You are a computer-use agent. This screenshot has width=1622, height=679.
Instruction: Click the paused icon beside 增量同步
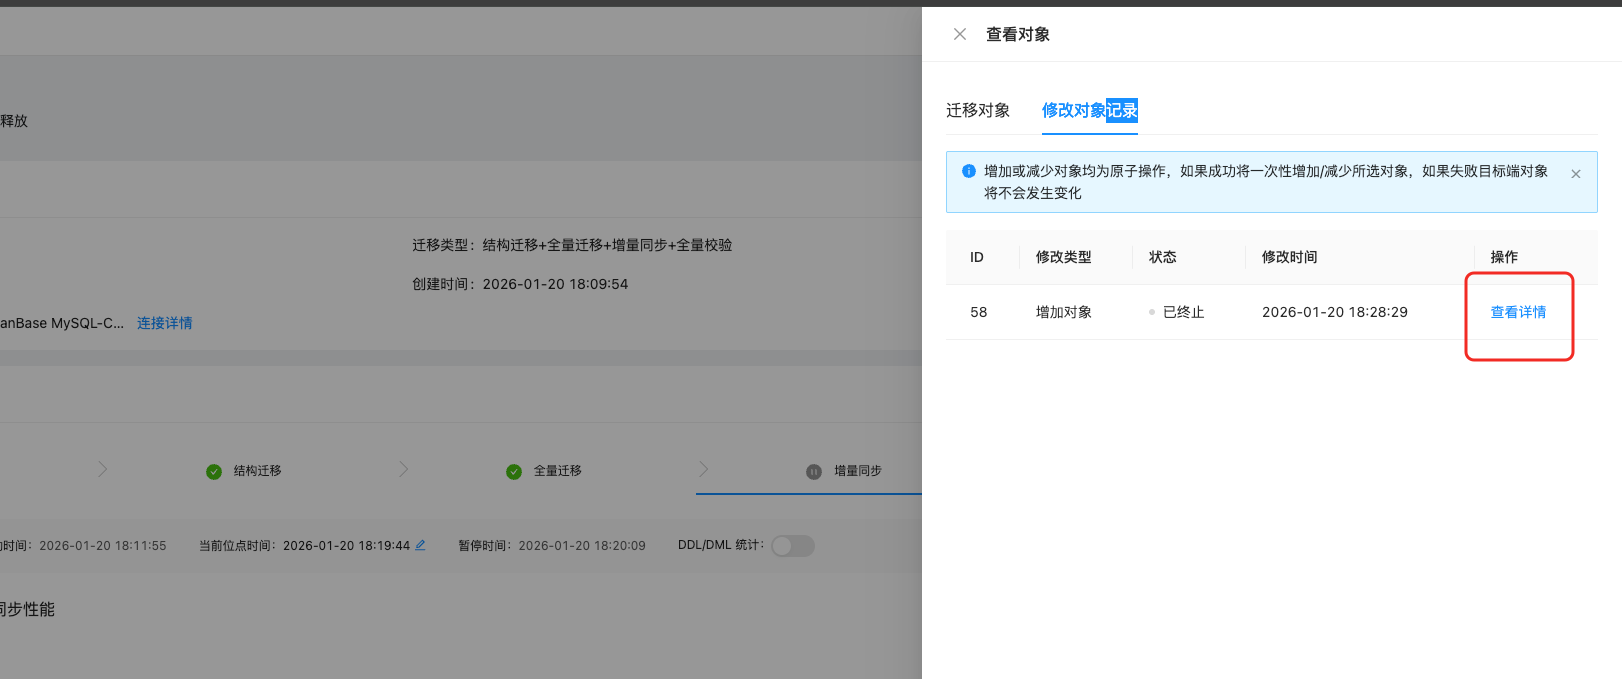coord(814,472)
